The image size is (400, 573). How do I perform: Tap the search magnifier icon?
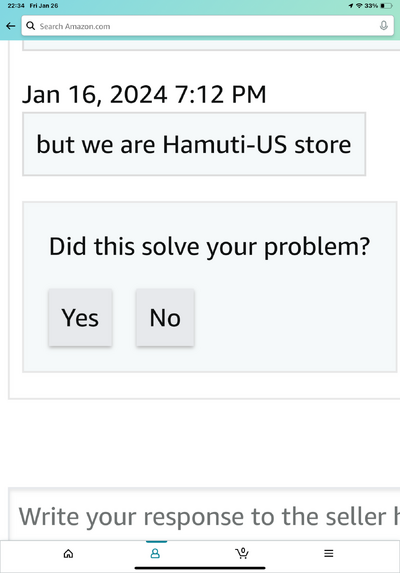coord(31,26)
